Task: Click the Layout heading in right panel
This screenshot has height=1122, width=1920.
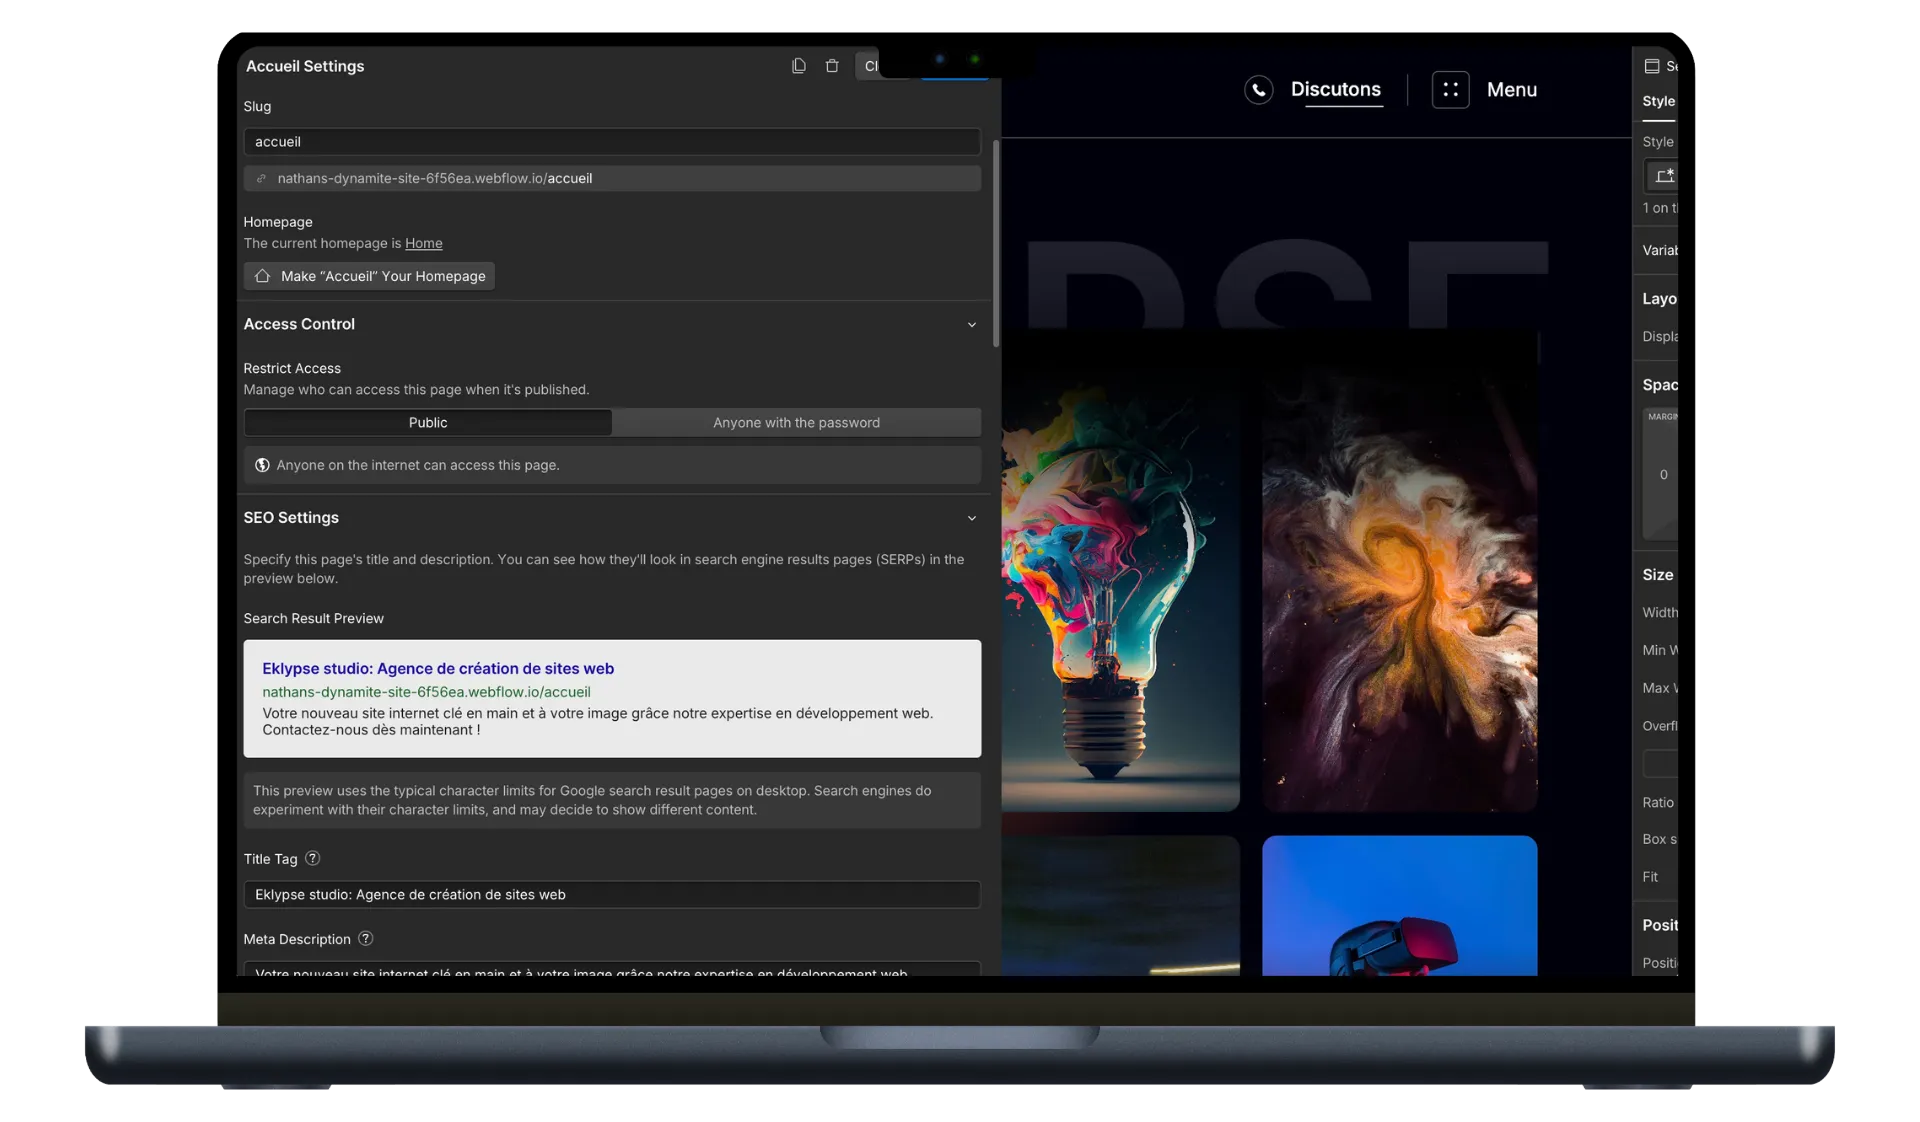Action: point(1659,299)
